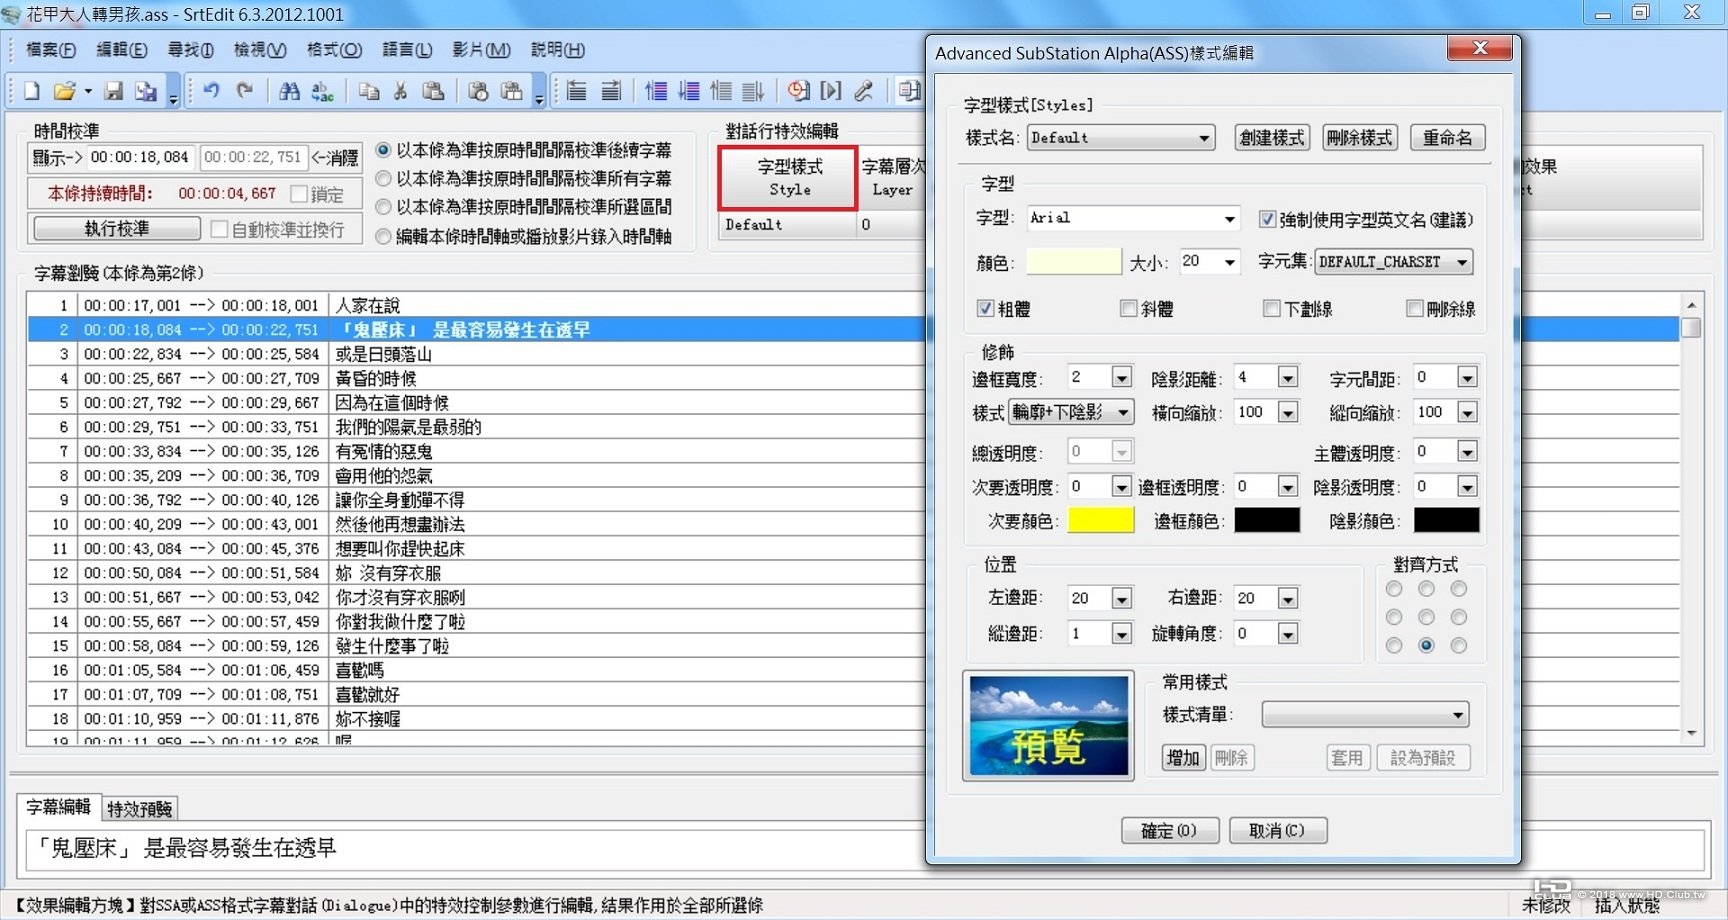Screen dimensions: 1728x920
Task: Select radio 以本條為準按原時間間隔校準所有字幕
Action: 383,179
